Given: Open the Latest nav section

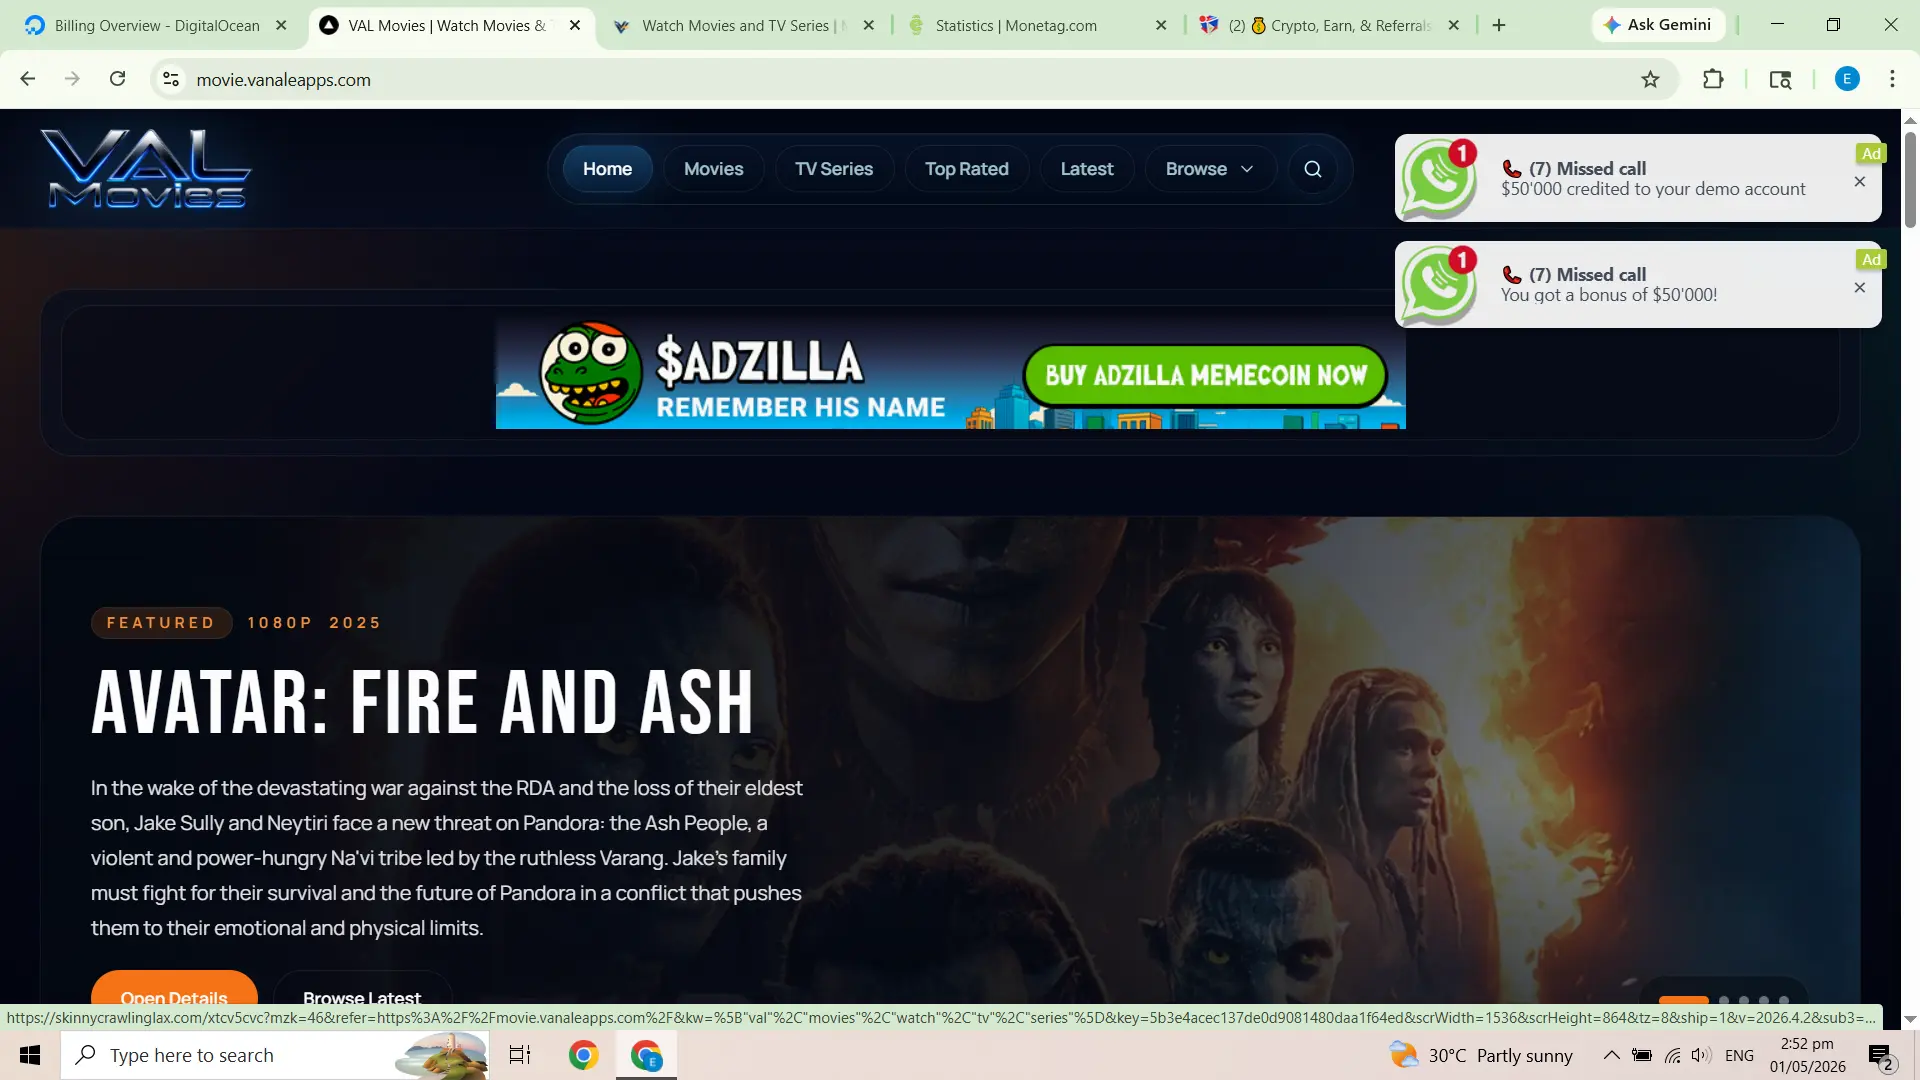Looking at the screenshot, I should point(1087,169).
